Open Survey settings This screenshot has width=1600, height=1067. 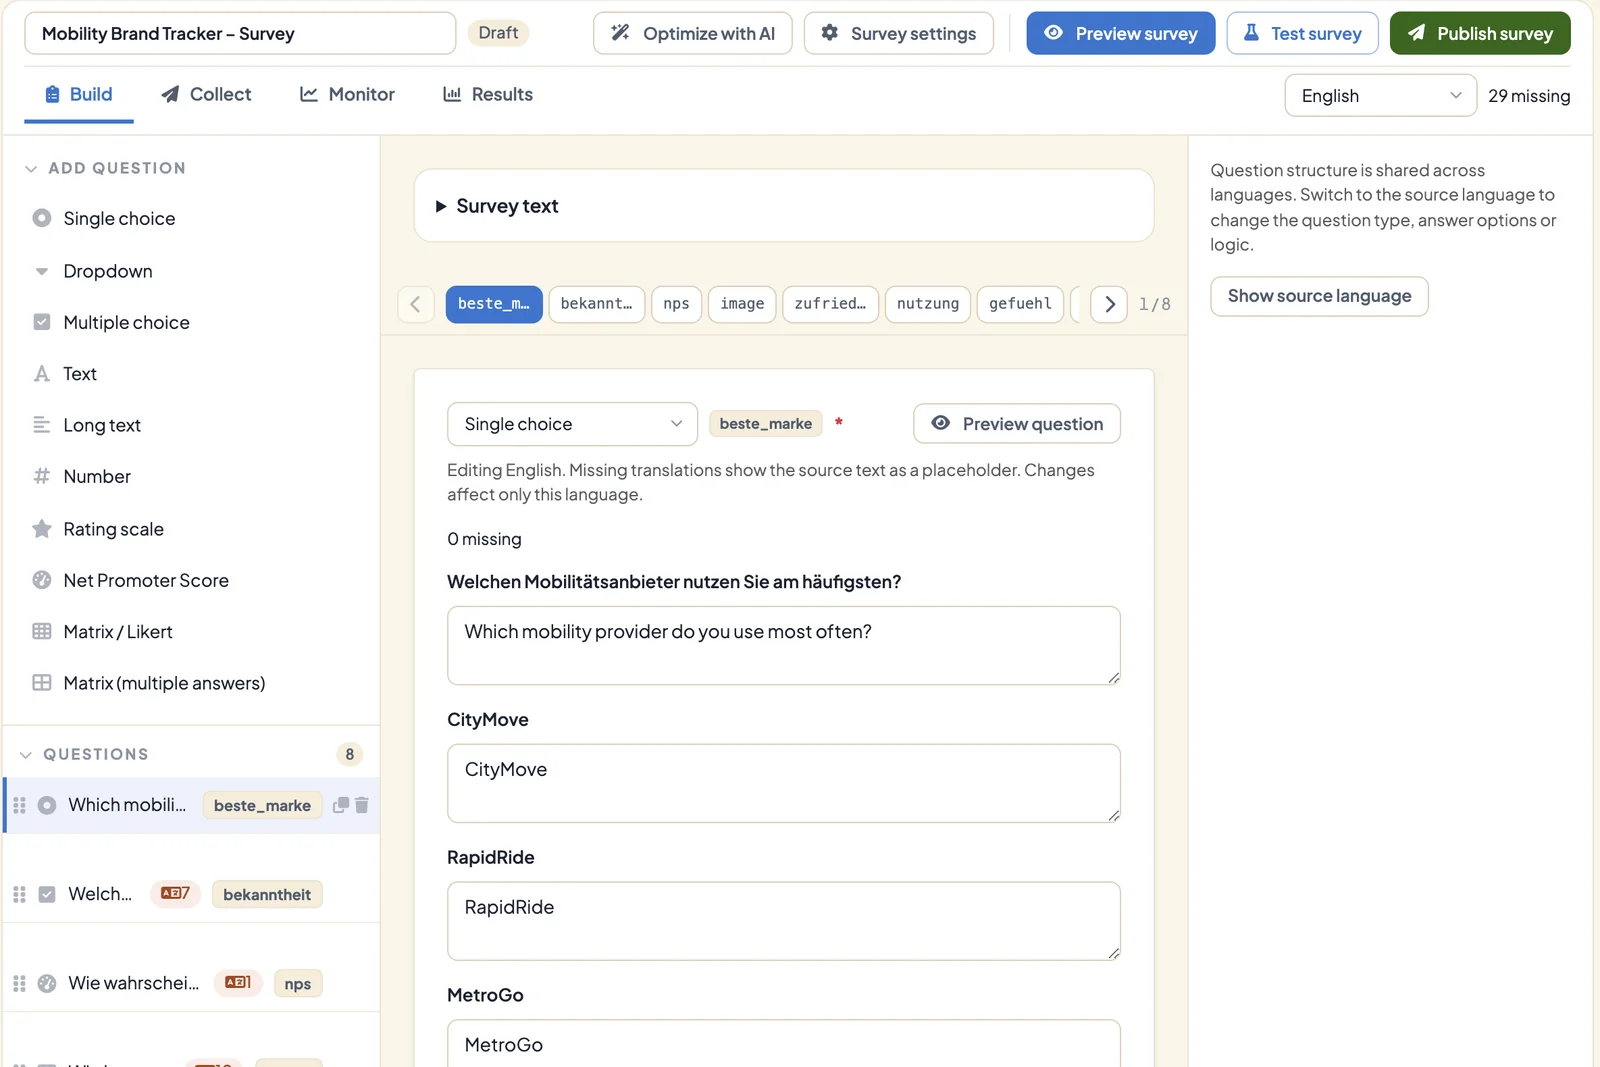coord(899,33)
